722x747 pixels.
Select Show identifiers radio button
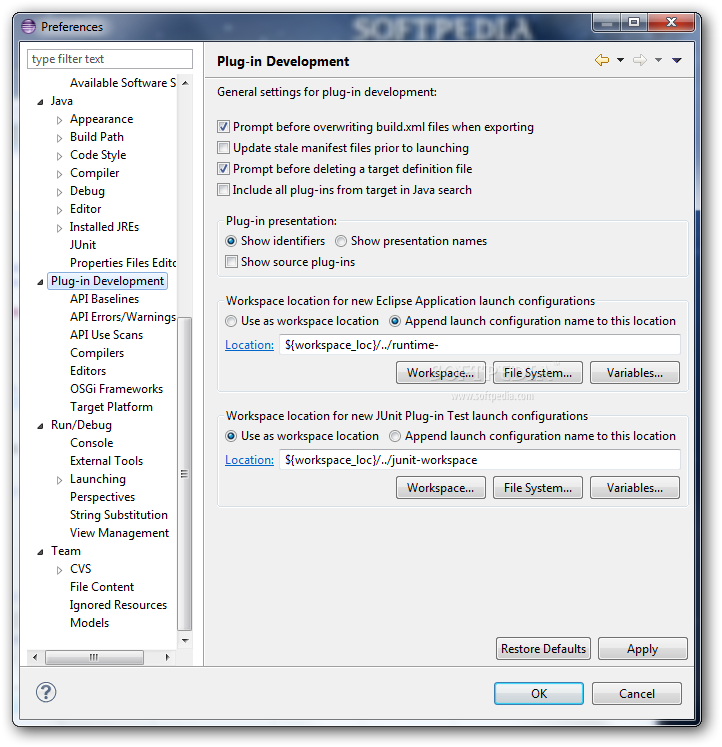click(x=231, y=241)
